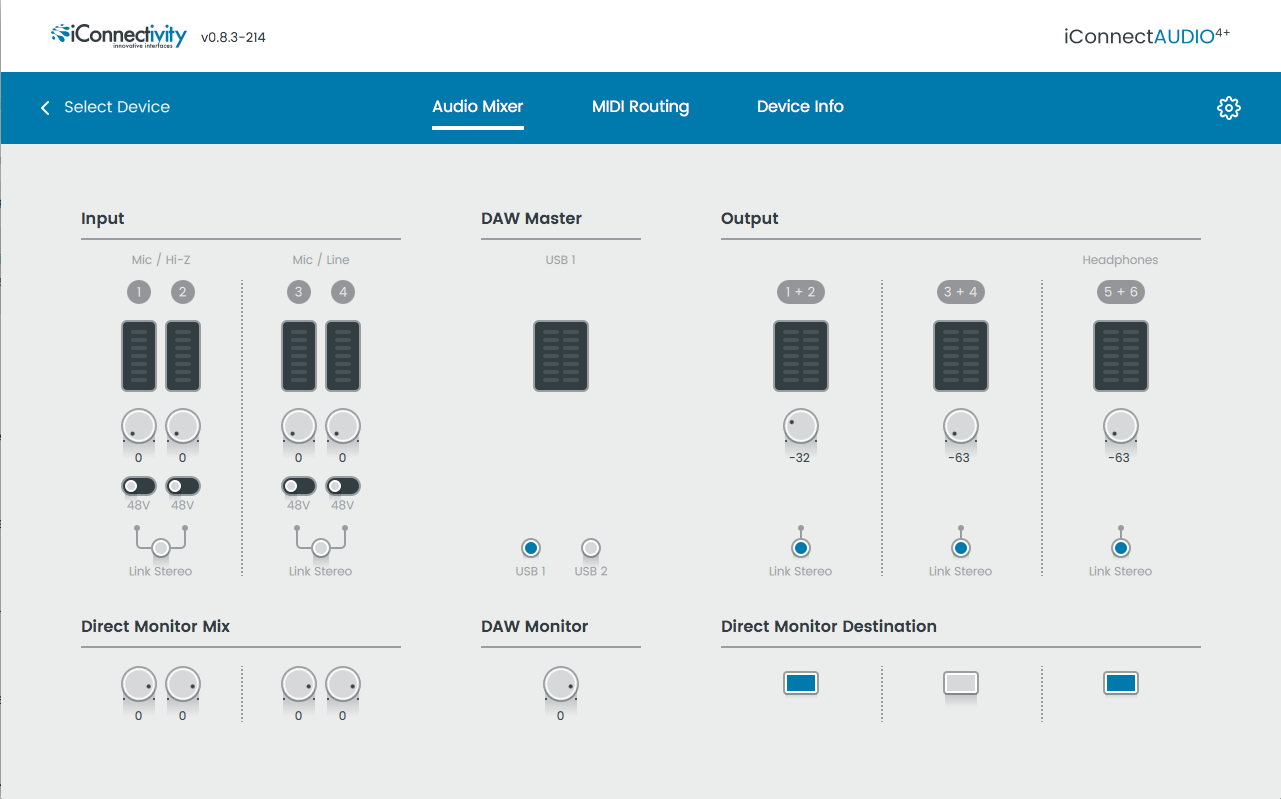The image size is (1281, 799).
Task: Toggle 48V phantom power on input 4
Action: tap(342, 486)
